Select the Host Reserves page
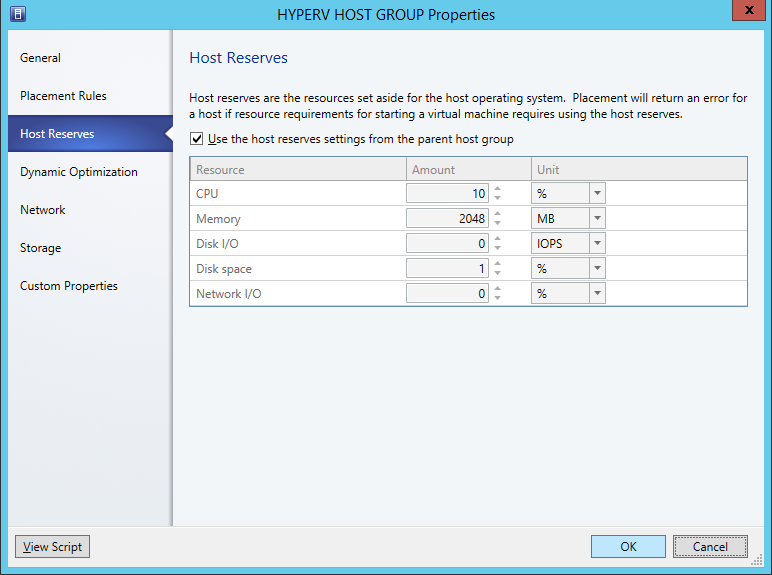Viewport: 772px width, 575px height. pos(91,133)
